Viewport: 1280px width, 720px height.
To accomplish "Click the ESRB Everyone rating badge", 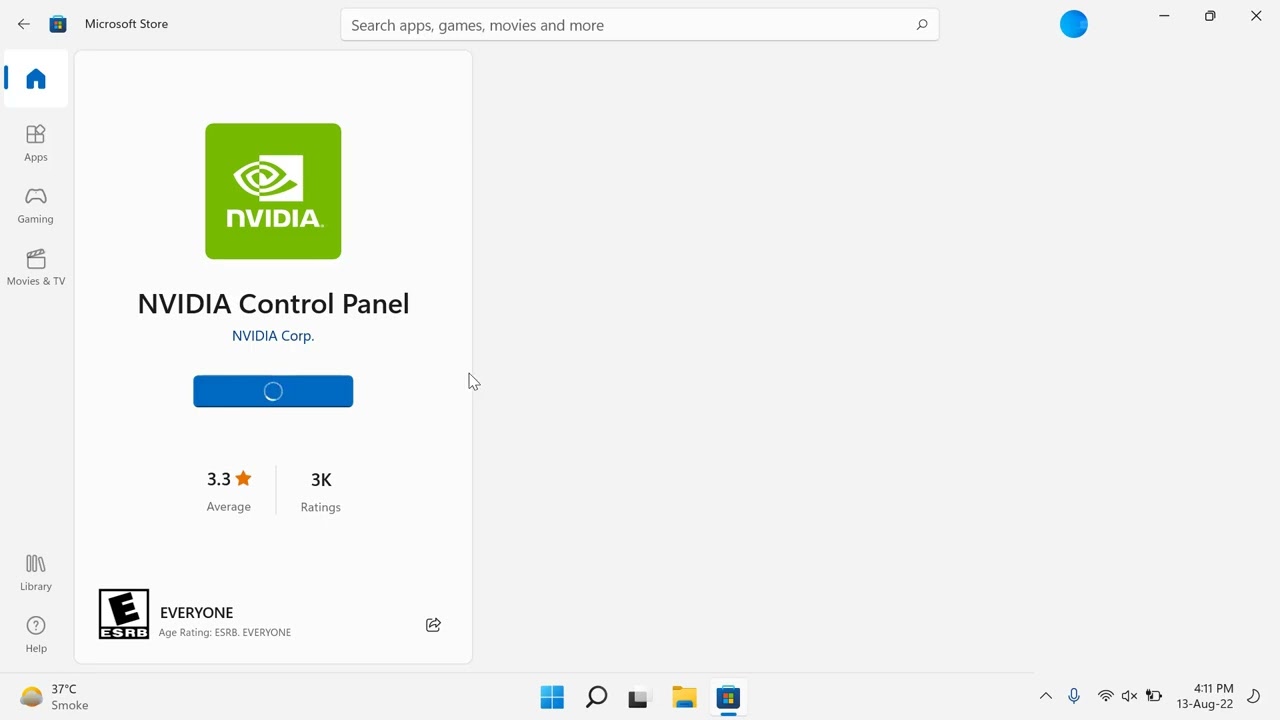I will [x=124, y=614].
